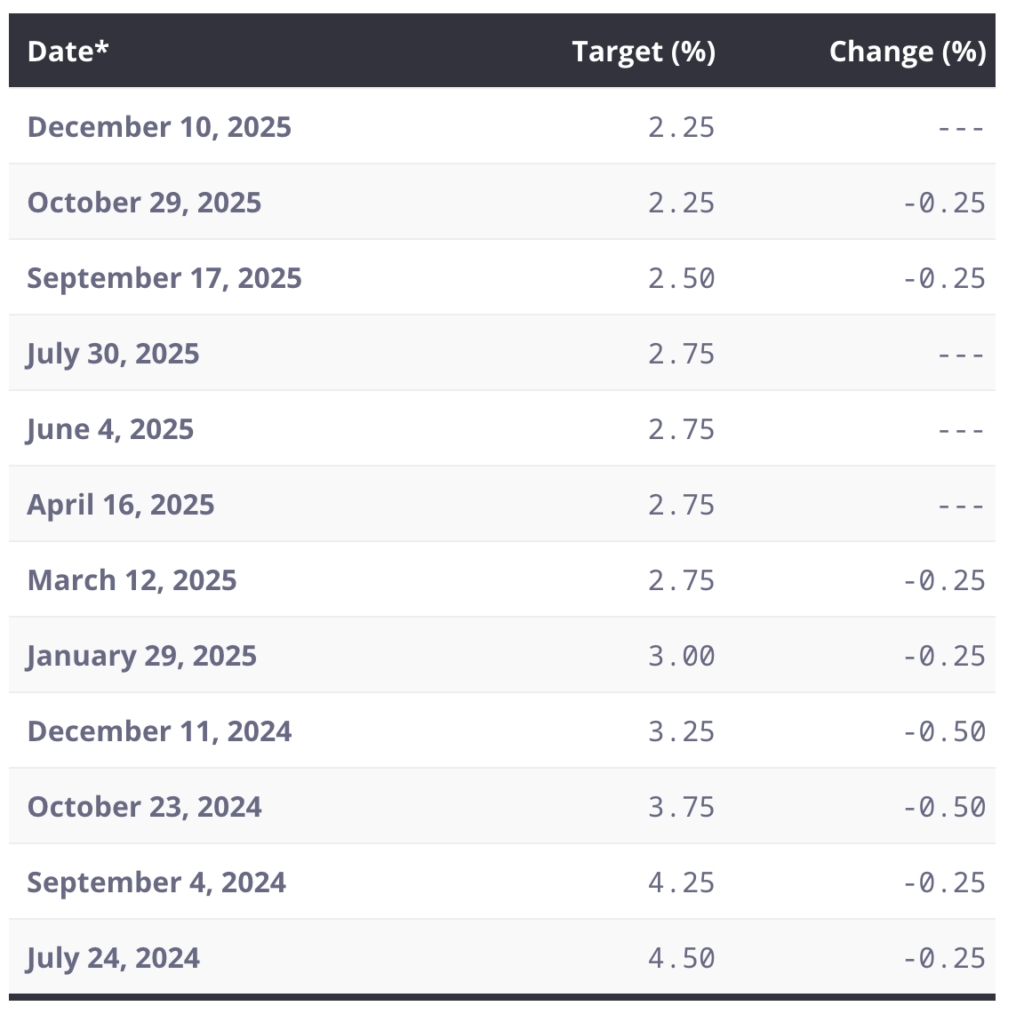Click the Change (%) column header
Image resolution: width=1024 pixels, height=1022 pixels.
907,52
